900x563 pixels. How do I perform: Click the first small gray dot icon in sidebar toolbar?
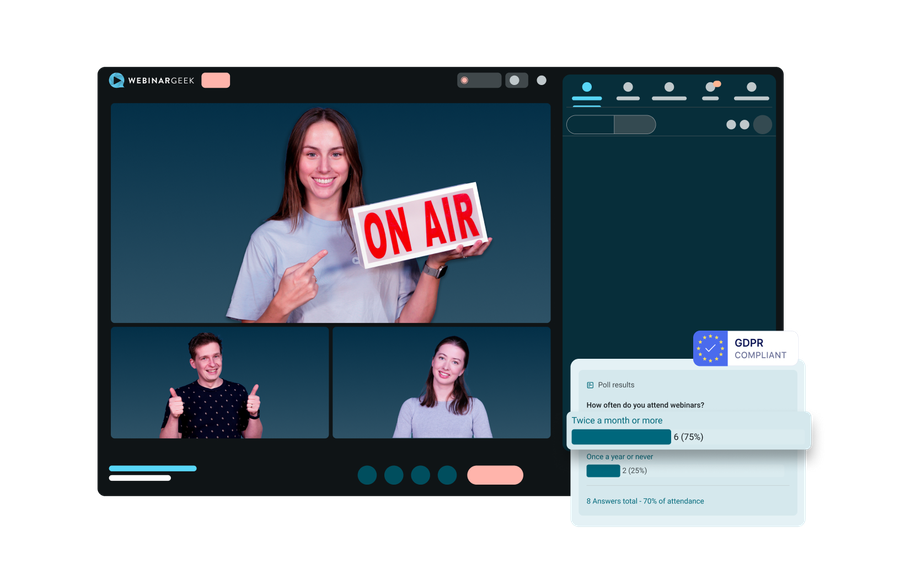(731, 125)
